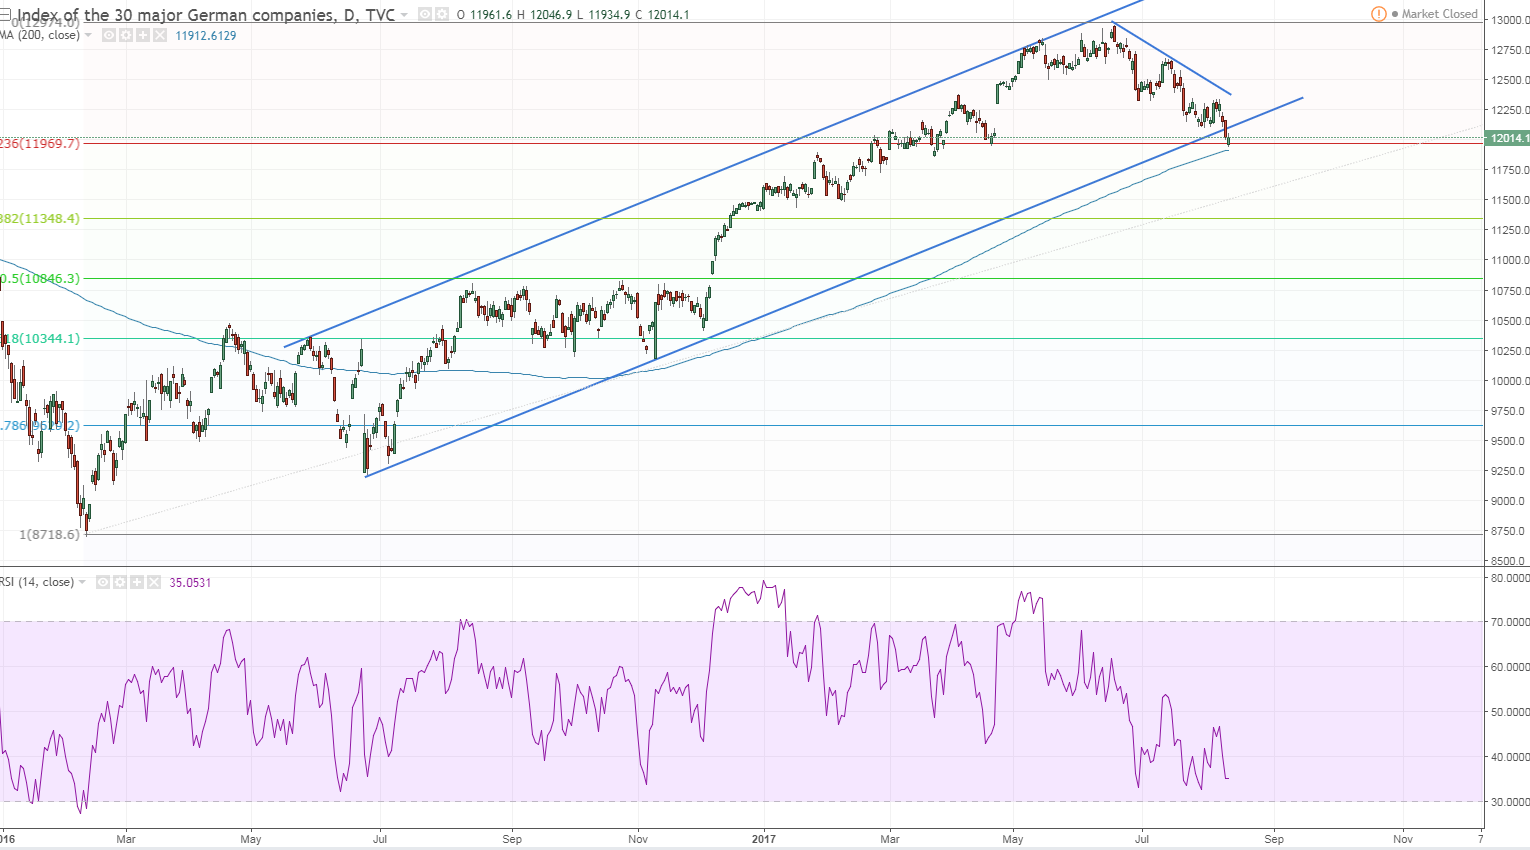Click the 13000.0 price axis label
The width and height of the screenshot is (1530, 850).
tap(1509, 20)
